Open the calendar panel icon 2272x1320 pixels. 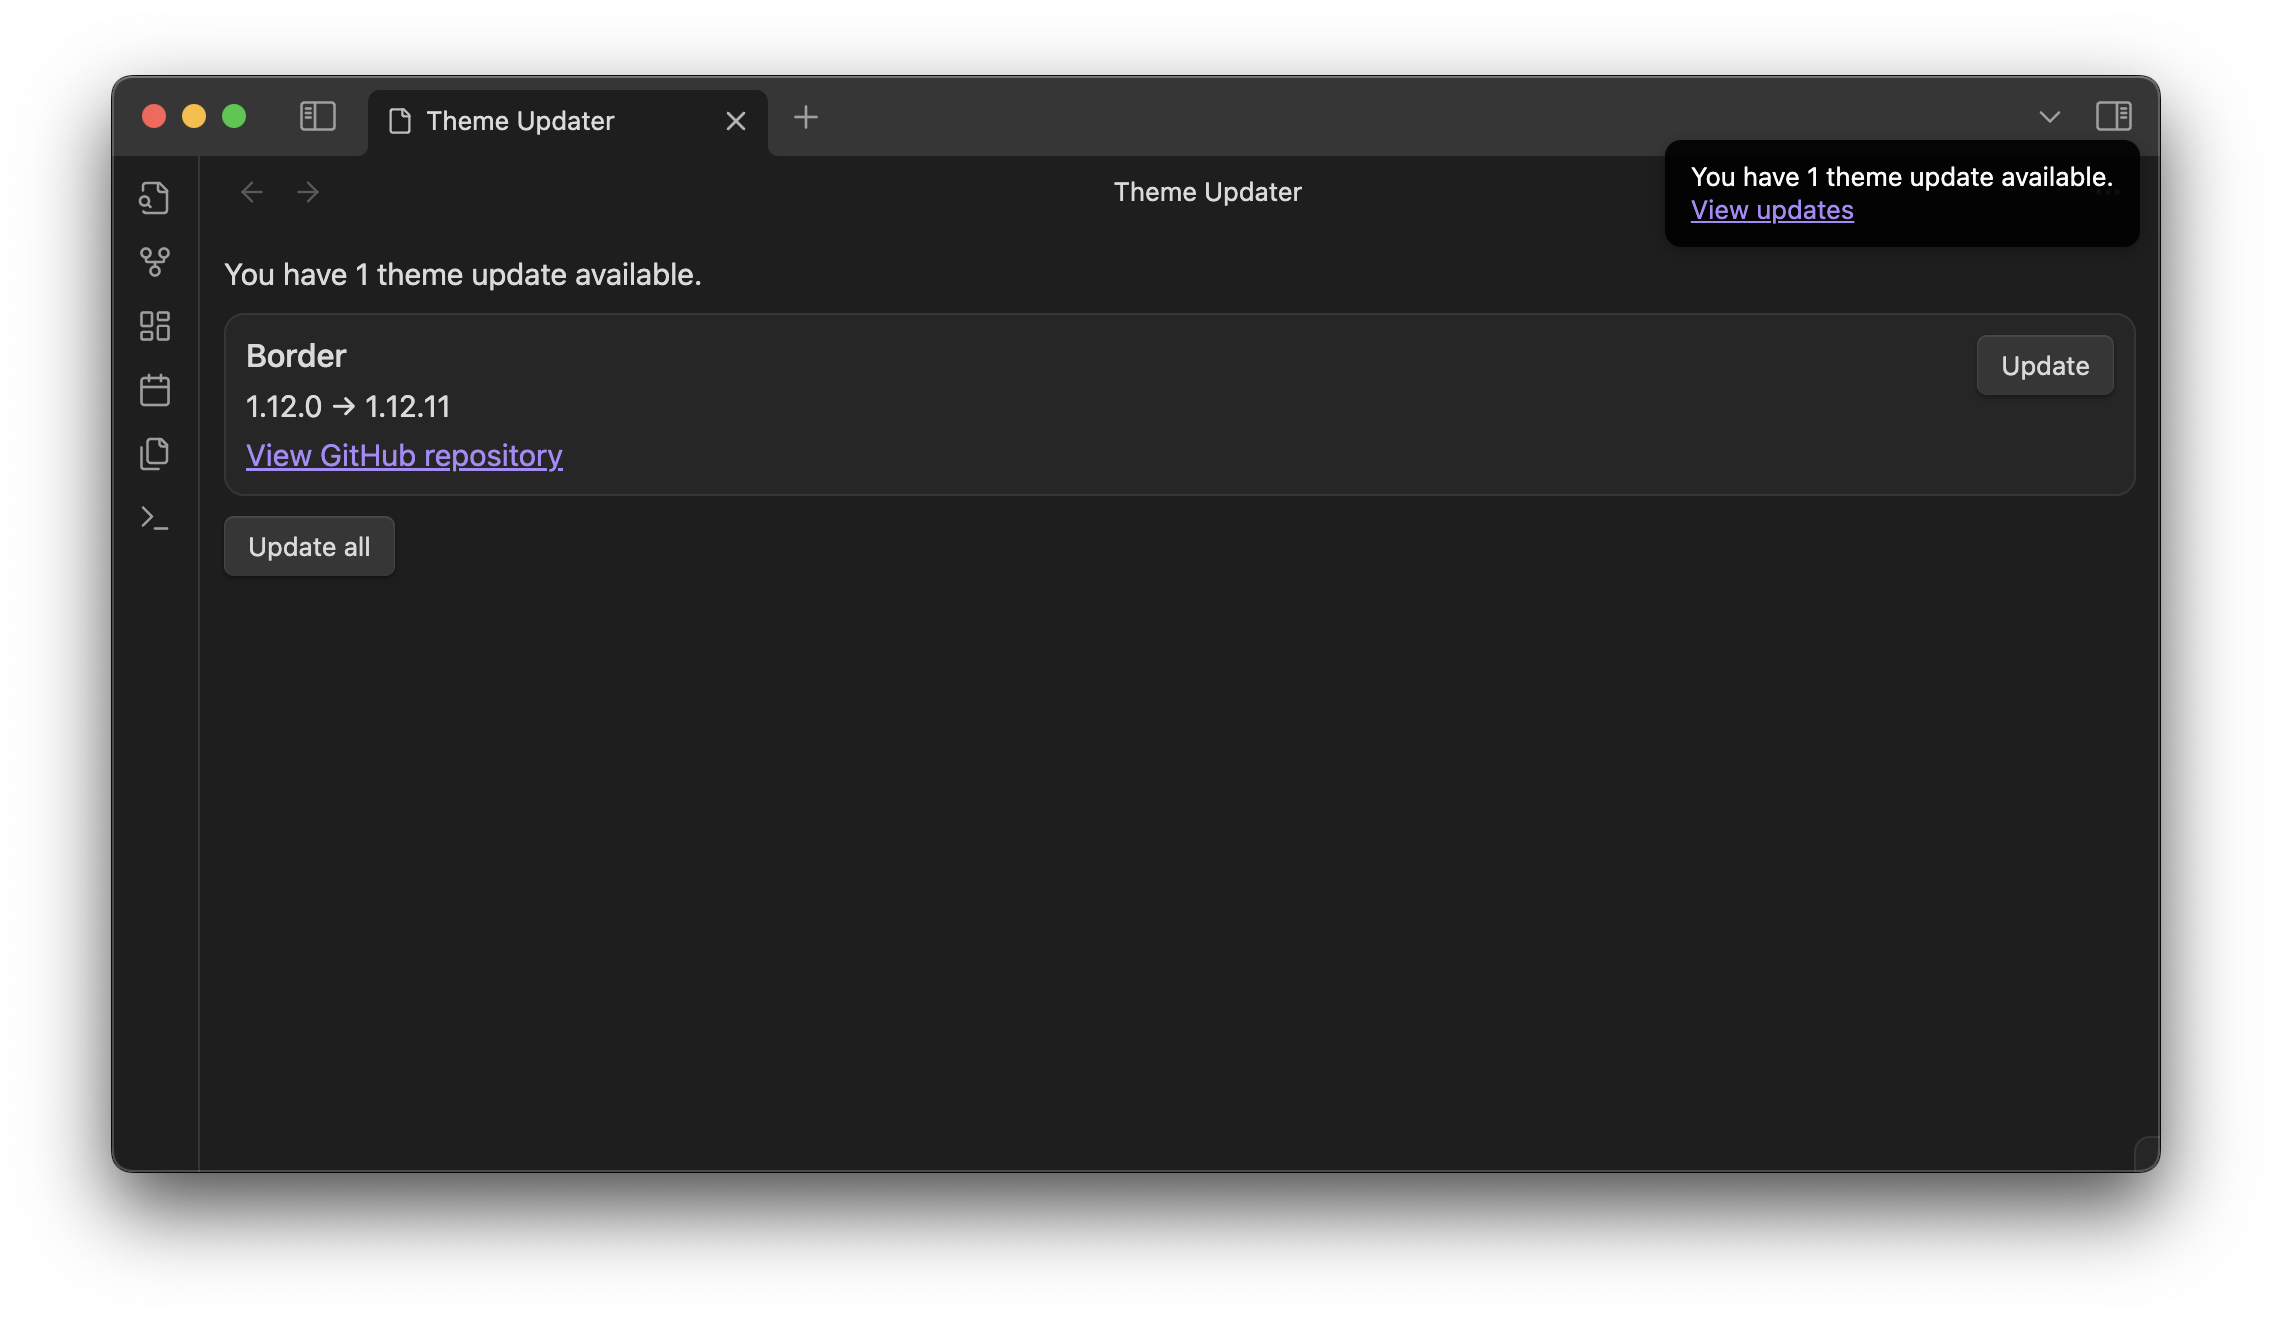click(155, 390)
